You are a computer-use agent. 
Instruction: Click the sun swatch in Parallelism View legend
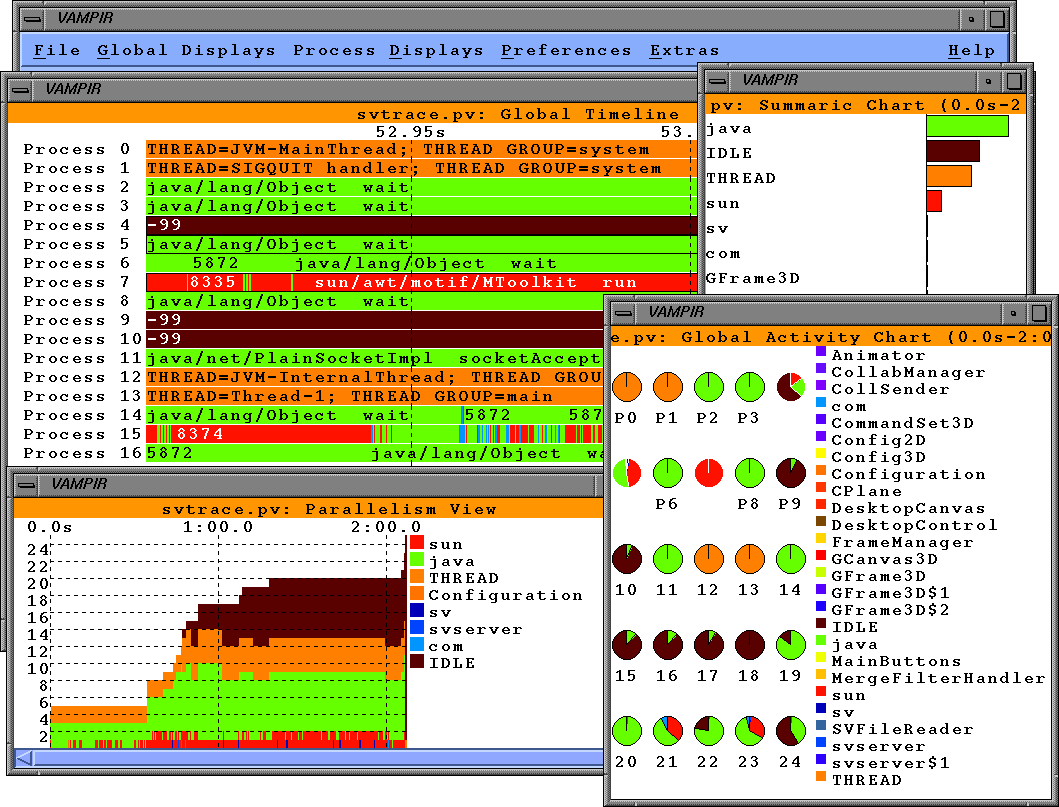coord(417,542)
